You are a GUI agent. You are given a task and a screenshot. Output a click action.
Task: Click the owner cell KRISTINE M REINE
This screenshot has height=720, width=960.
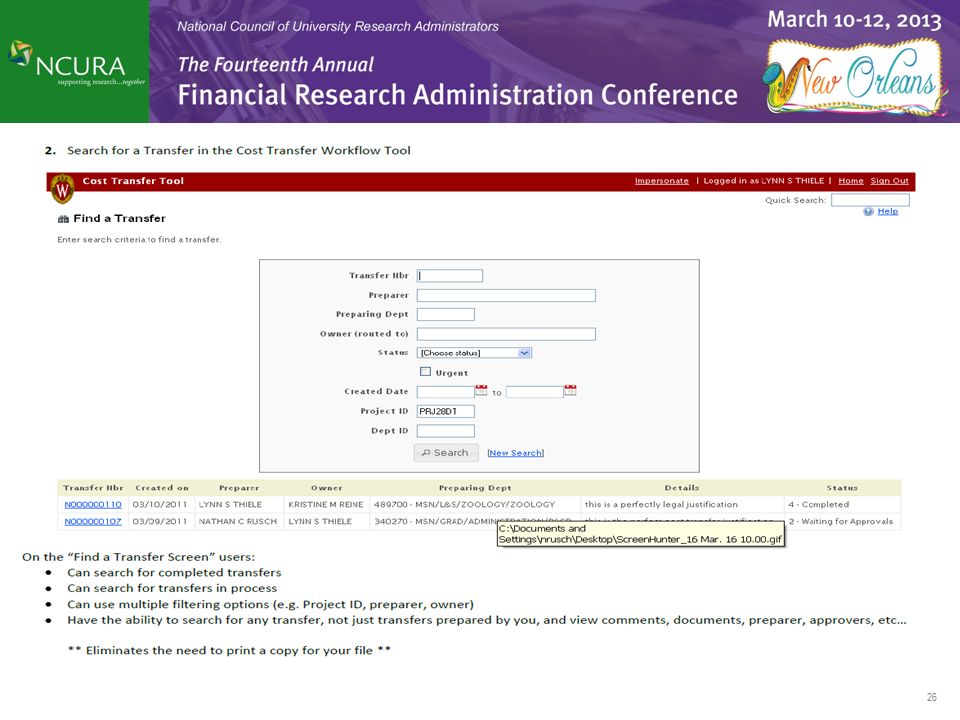click(x=326, y=504)
